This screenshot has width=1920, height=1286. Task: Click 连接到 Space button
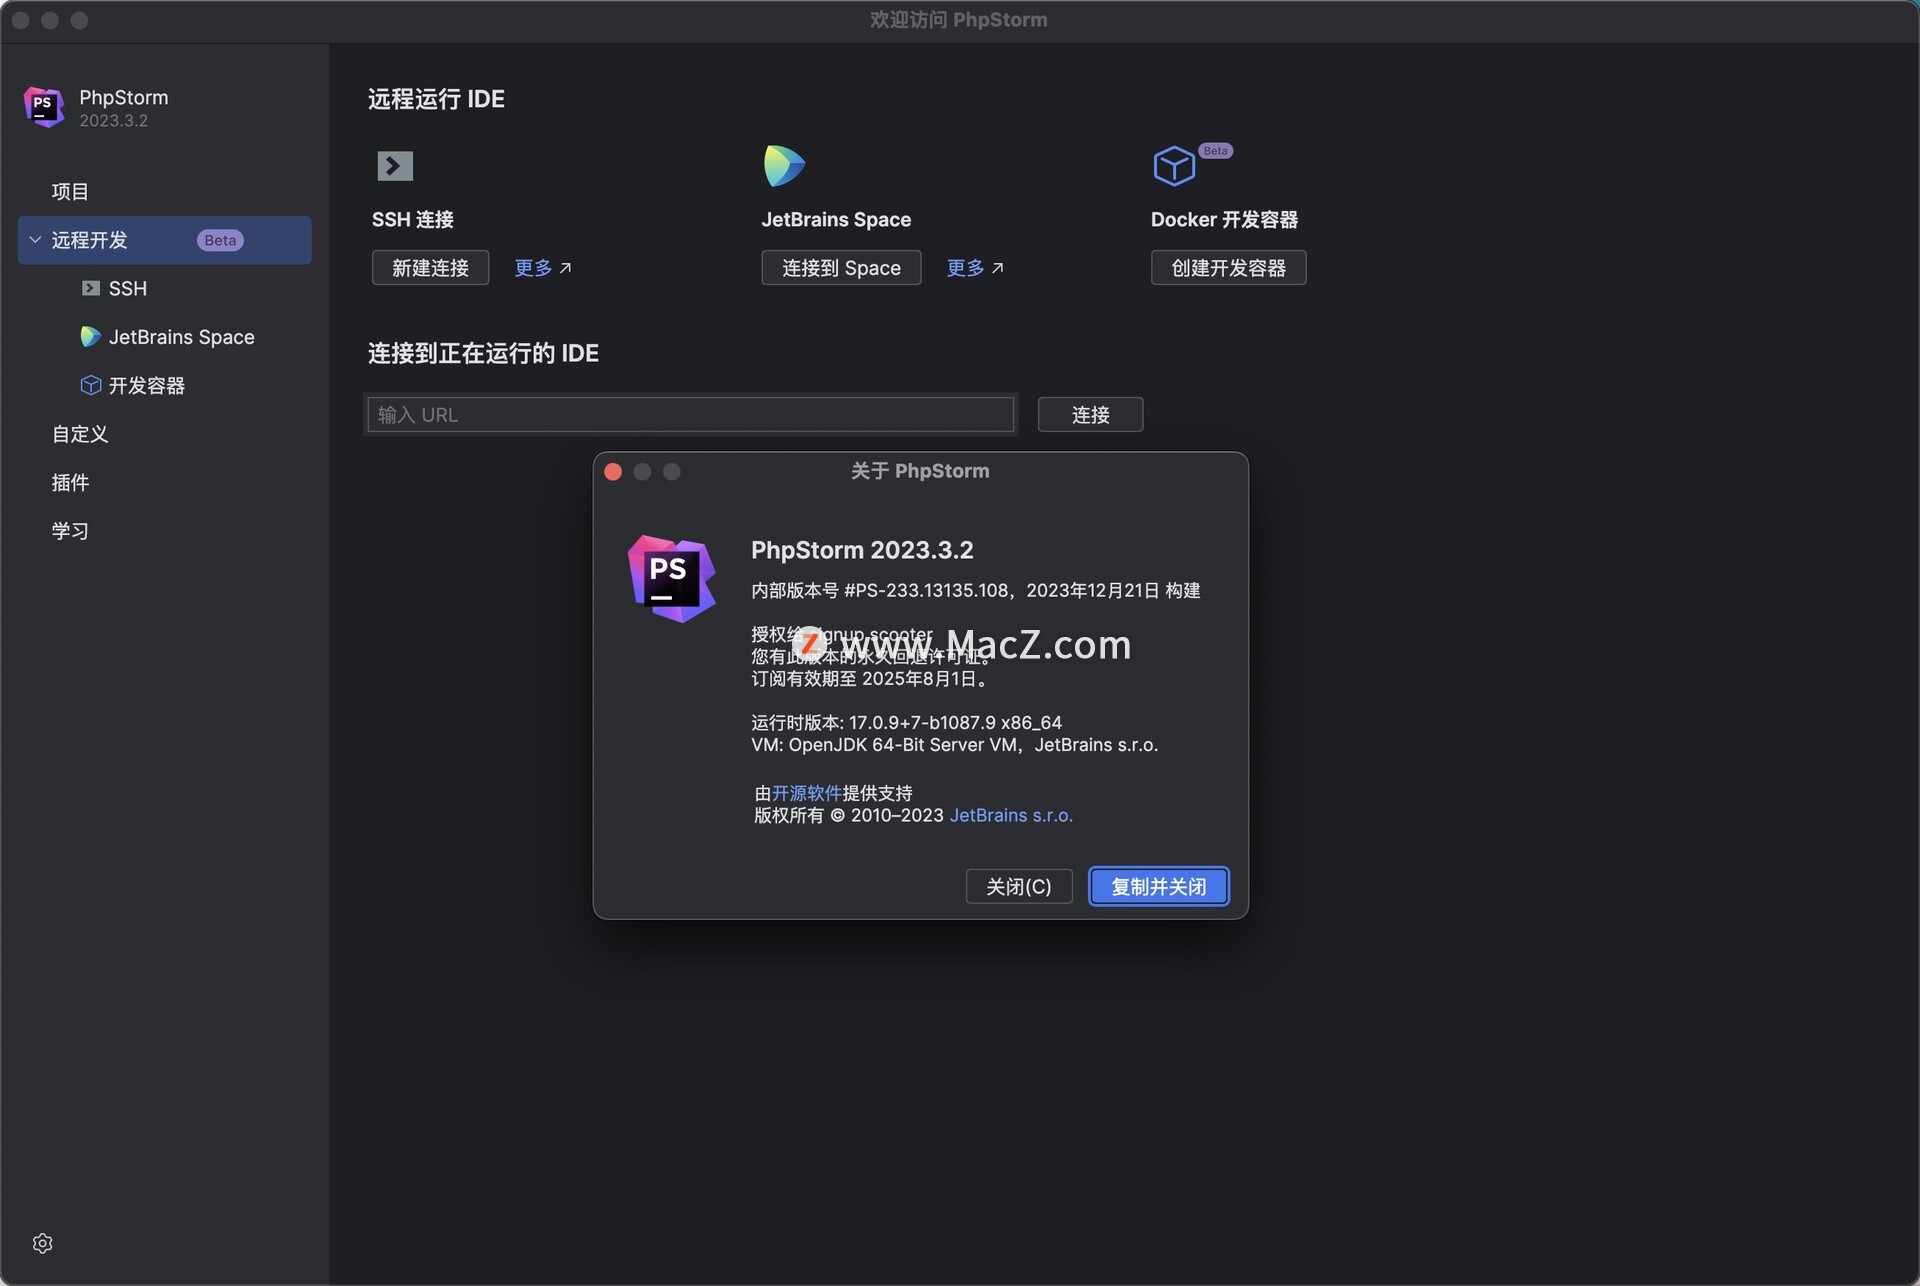click(x=841, y=268)
